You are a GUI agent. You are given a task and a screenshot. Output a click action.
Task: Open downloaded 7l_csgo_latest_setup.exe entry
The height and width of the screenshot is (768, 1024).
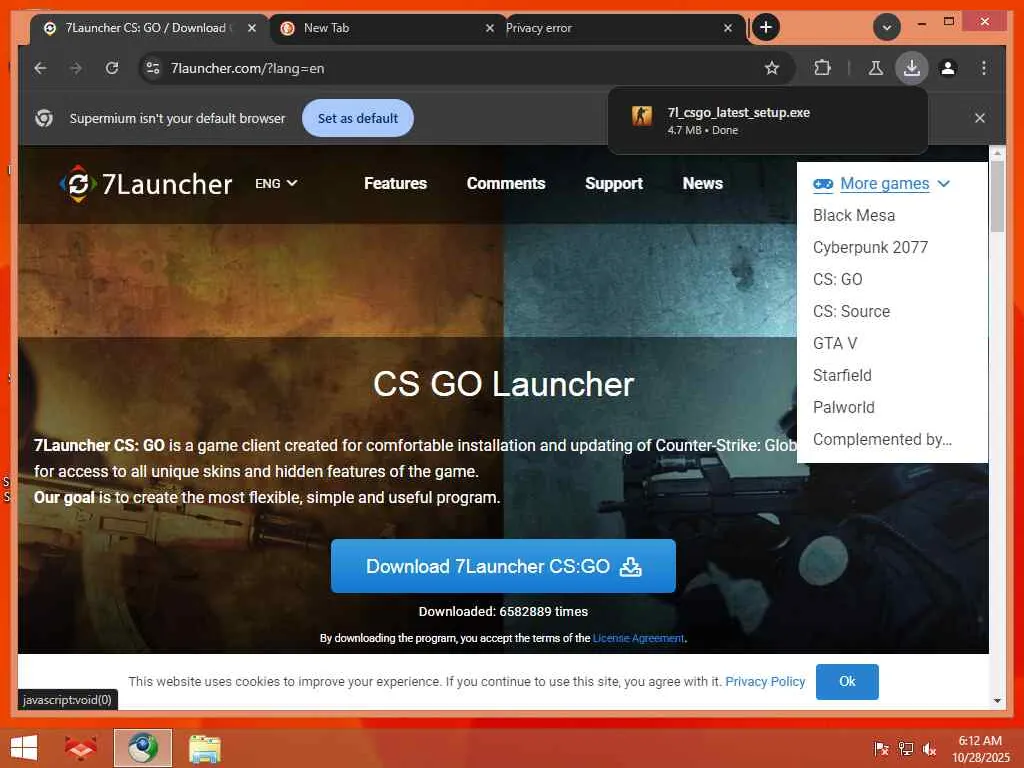pos(768,121)
